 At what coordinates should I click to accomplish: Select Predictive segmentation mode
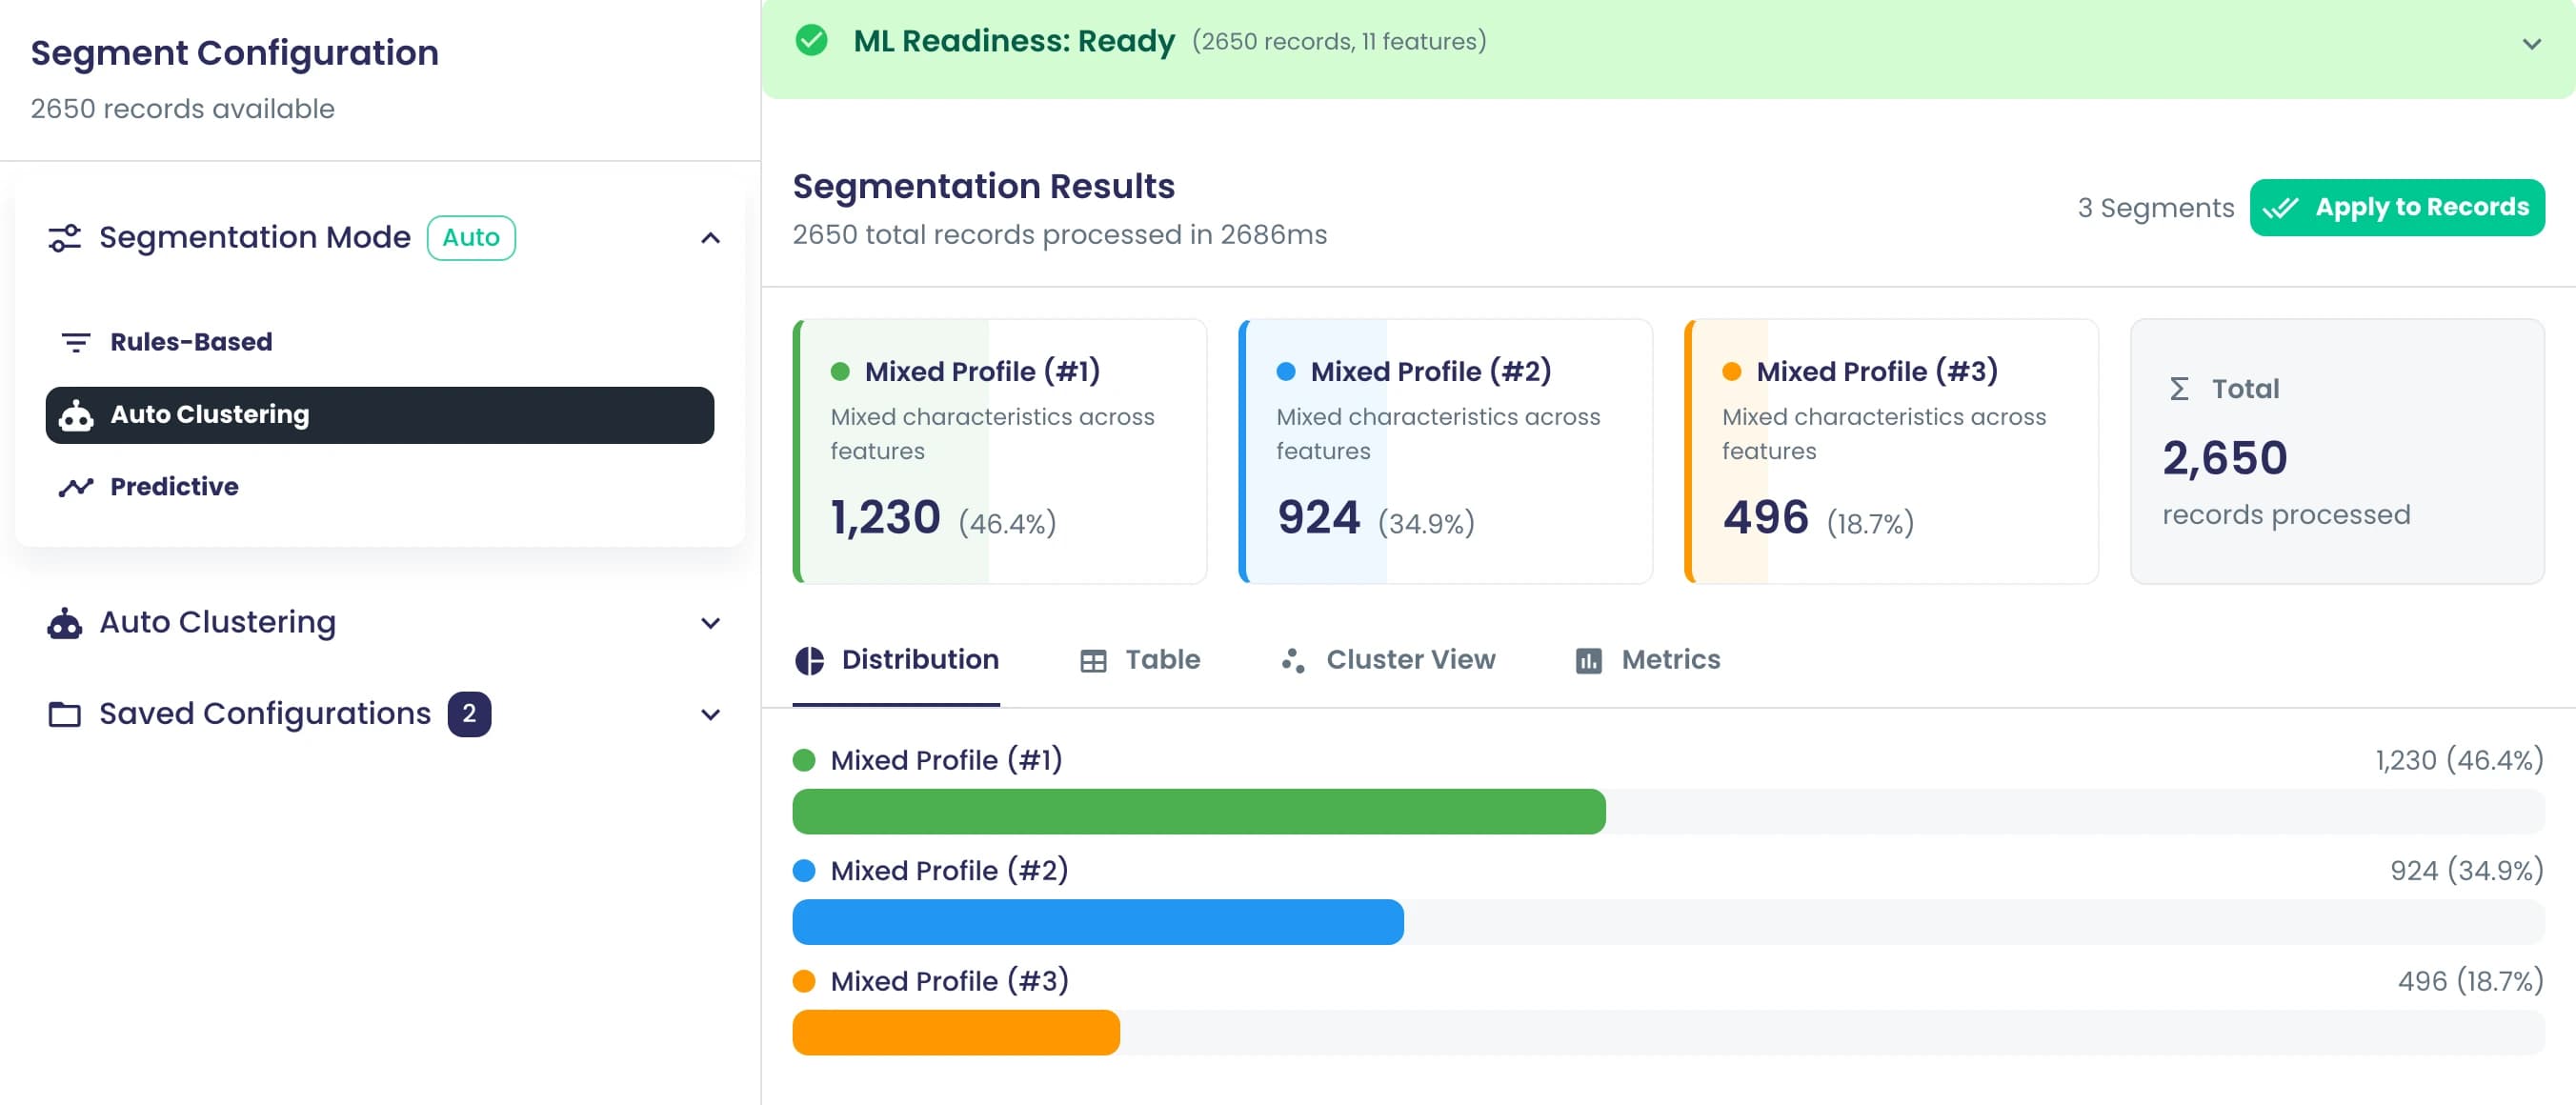pyautogui.click(x=380, y=487)
